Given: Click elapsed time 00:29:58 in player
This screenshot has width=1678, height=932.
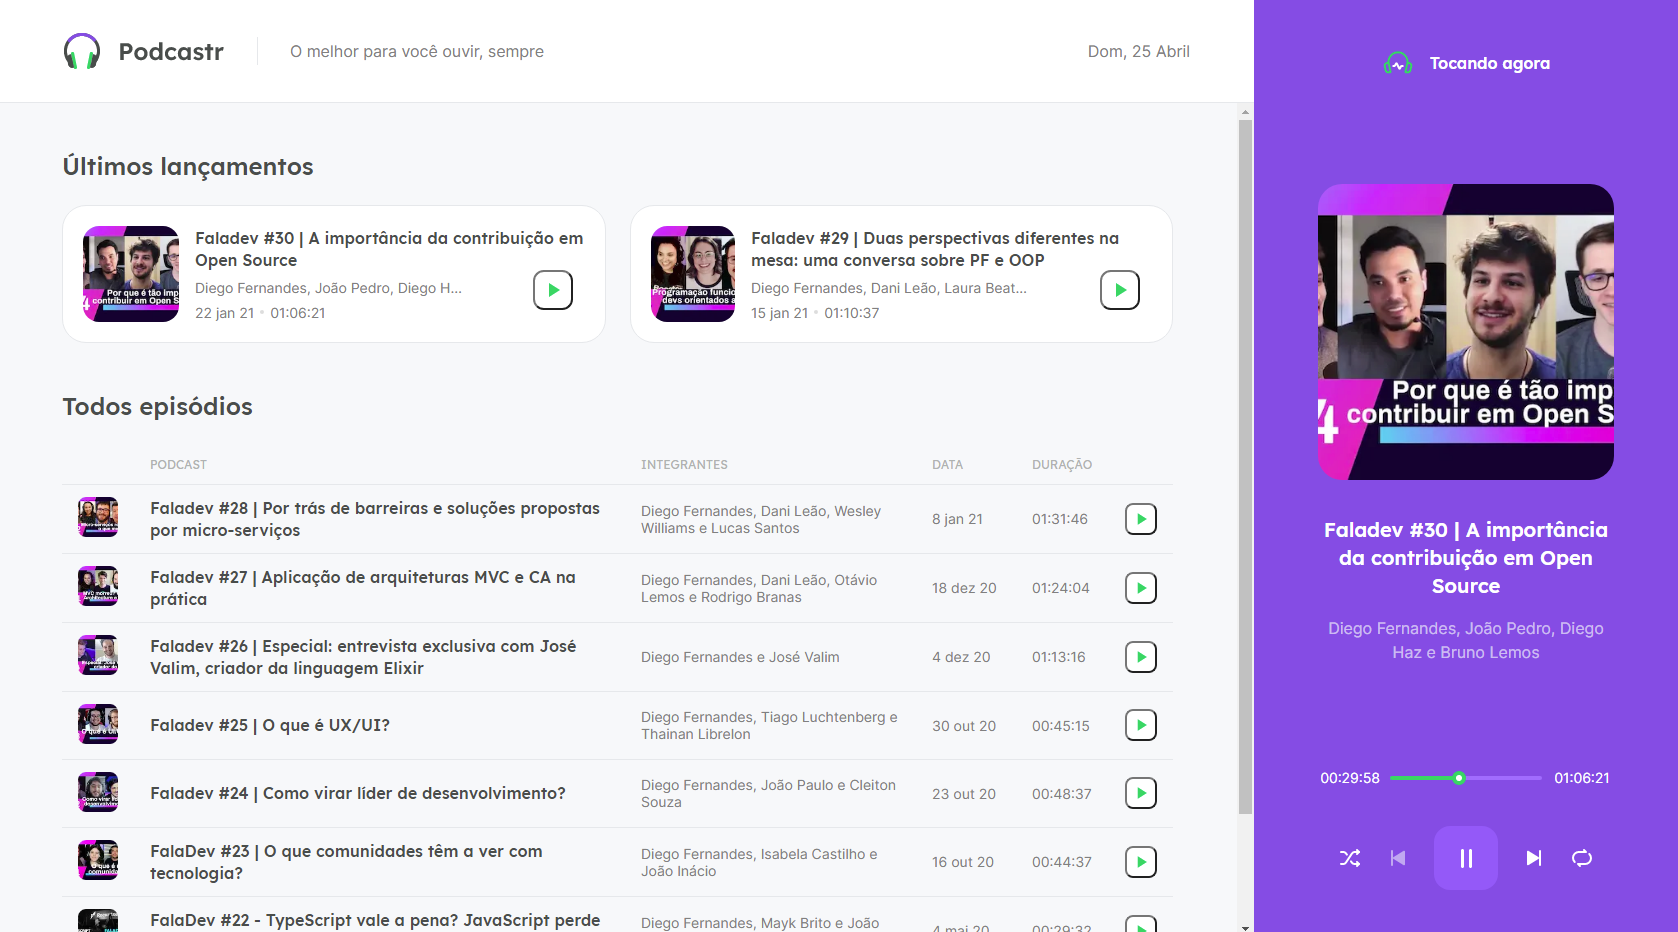Looking at the screenshot, I should (1350, 778).
